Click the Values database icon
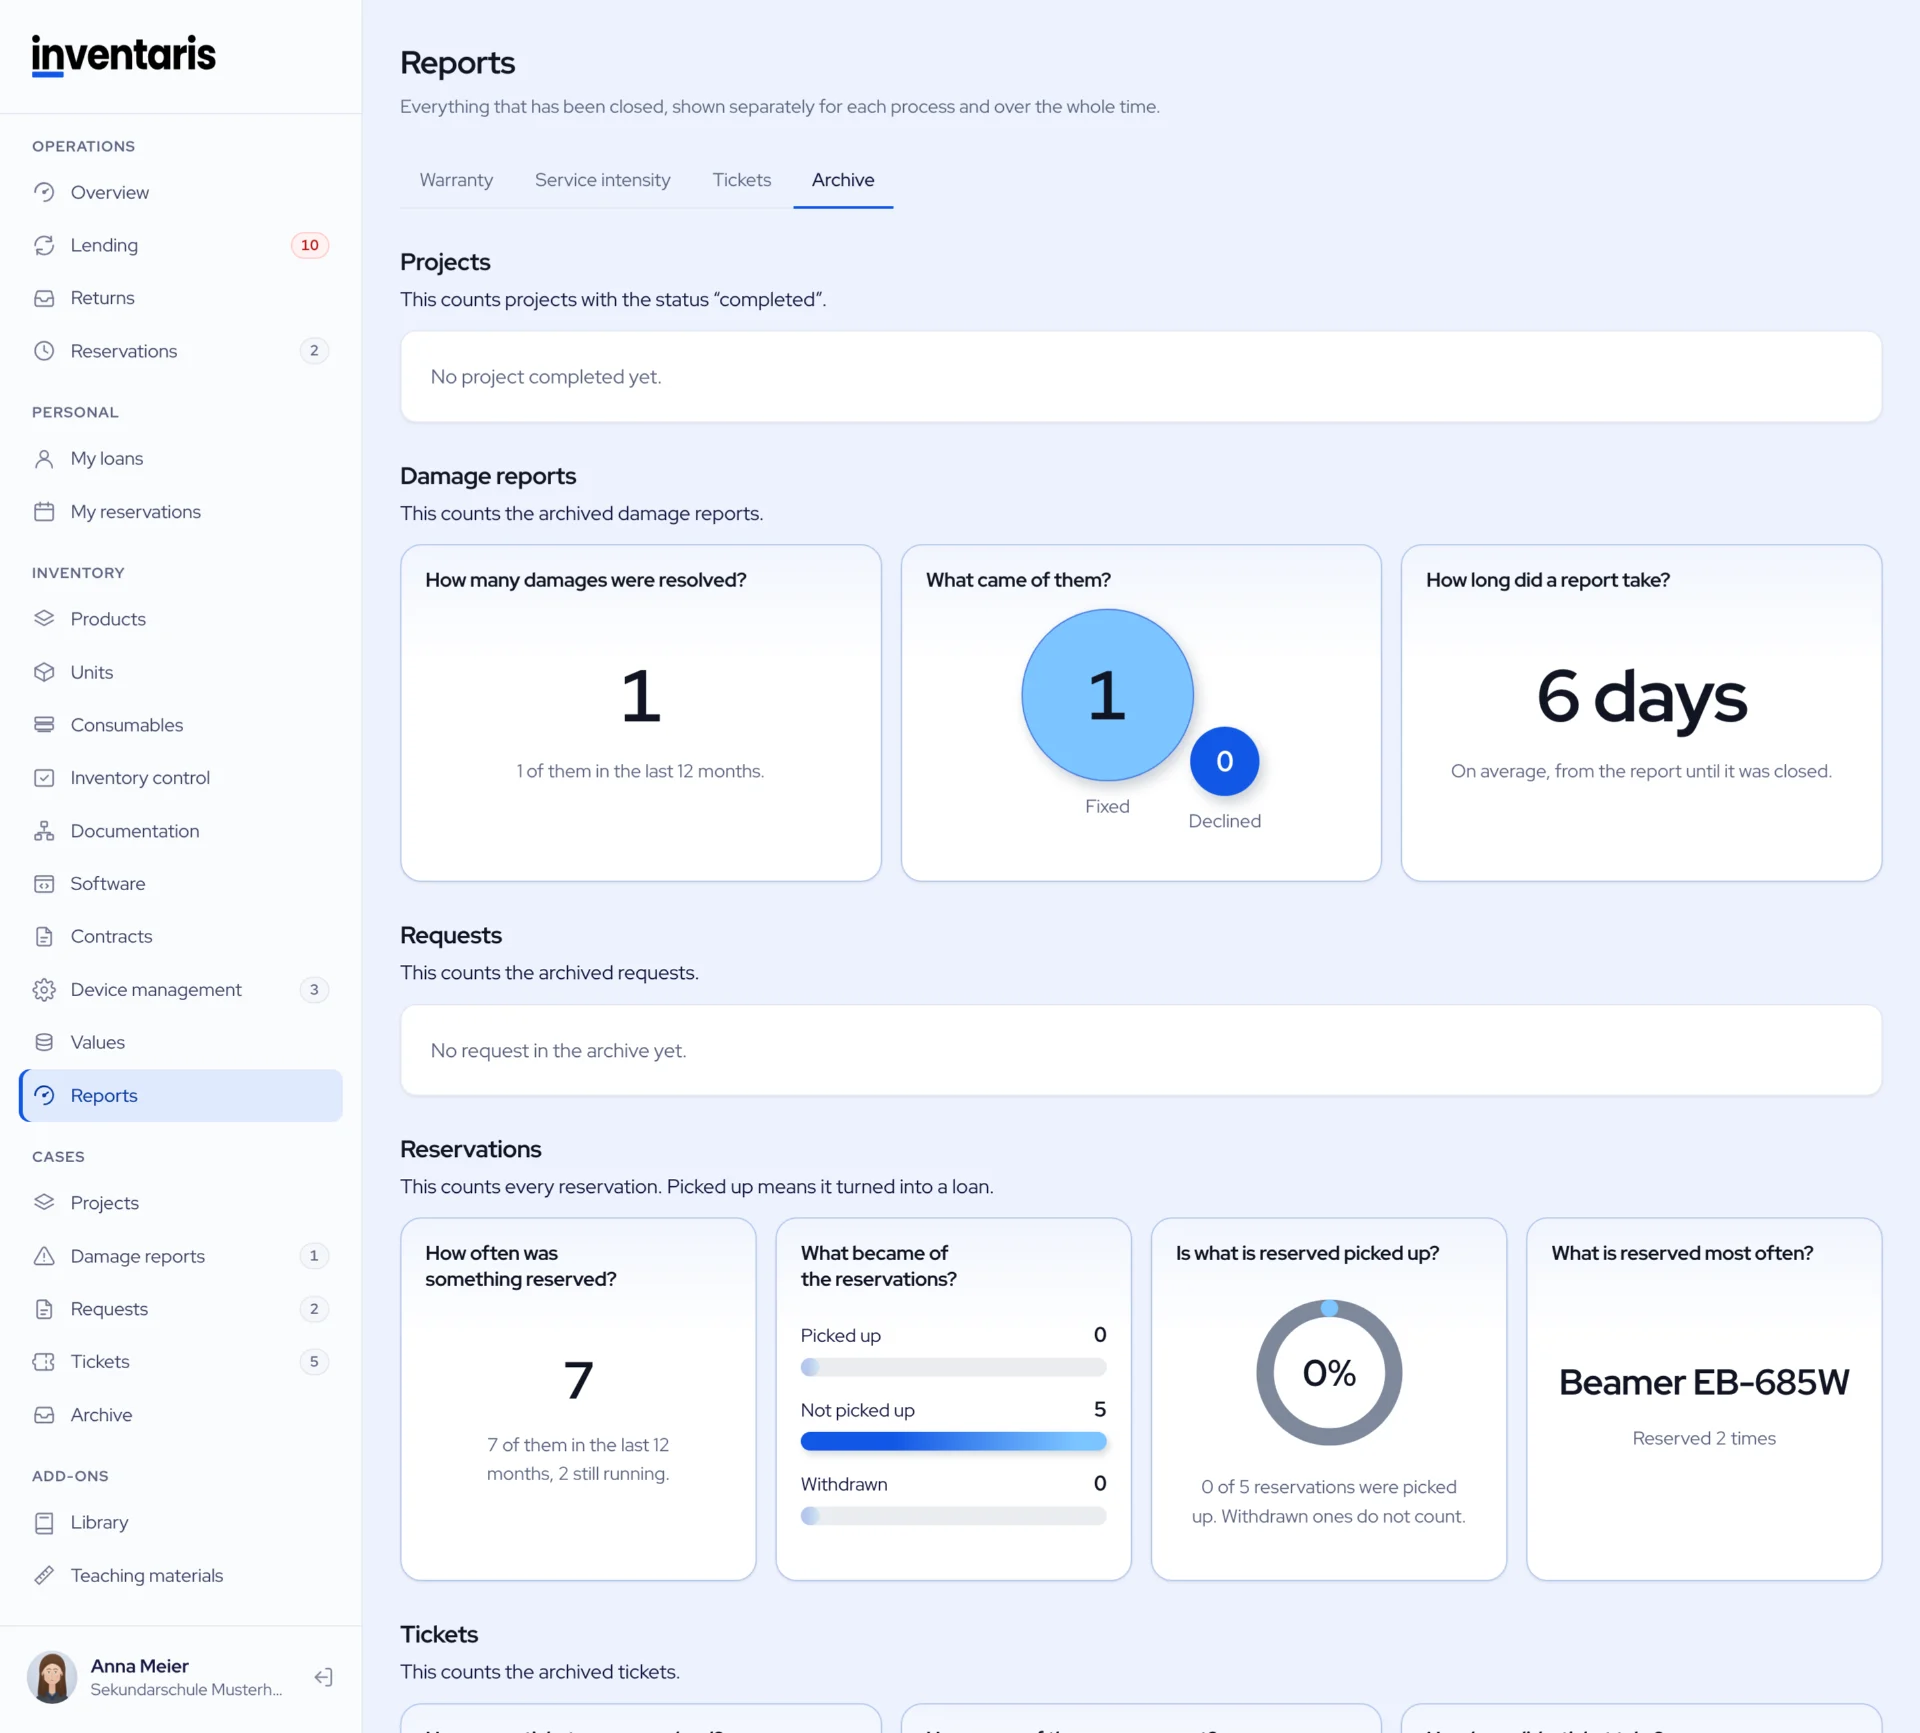 44,1042
